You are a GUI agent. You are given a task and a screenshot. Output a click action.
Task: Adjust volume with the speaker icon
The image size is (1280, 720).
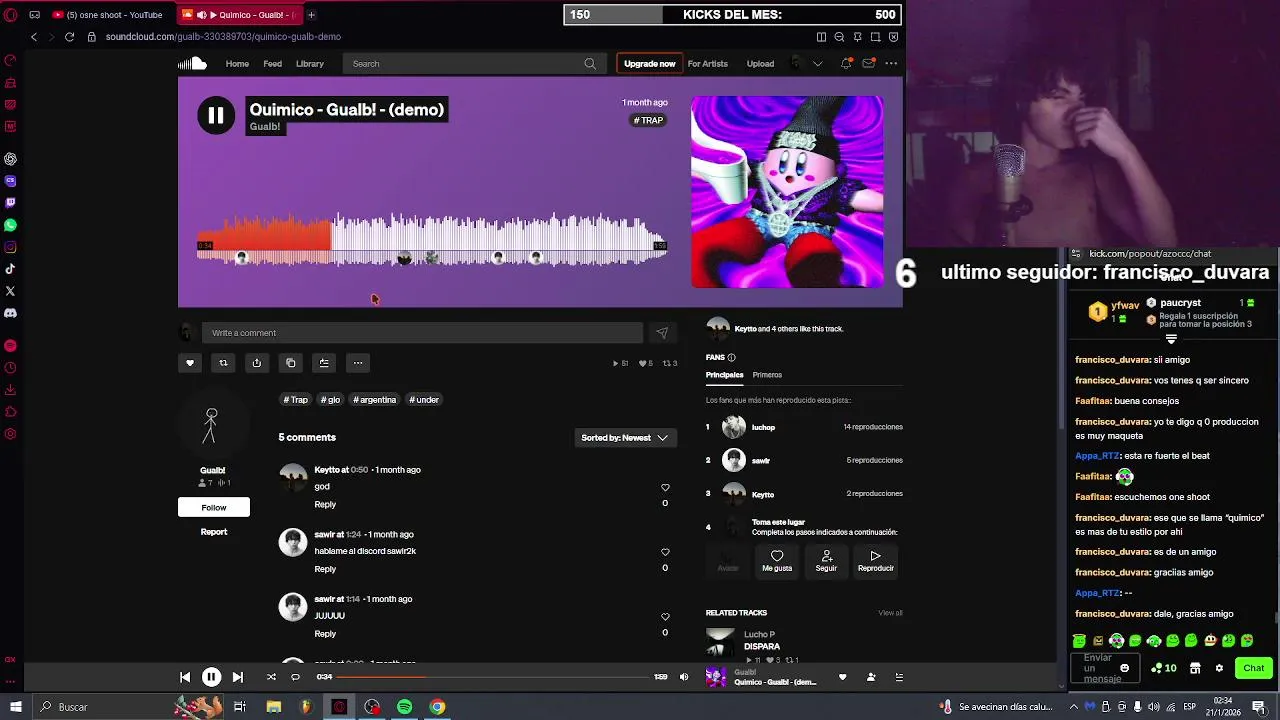(684, 677)
